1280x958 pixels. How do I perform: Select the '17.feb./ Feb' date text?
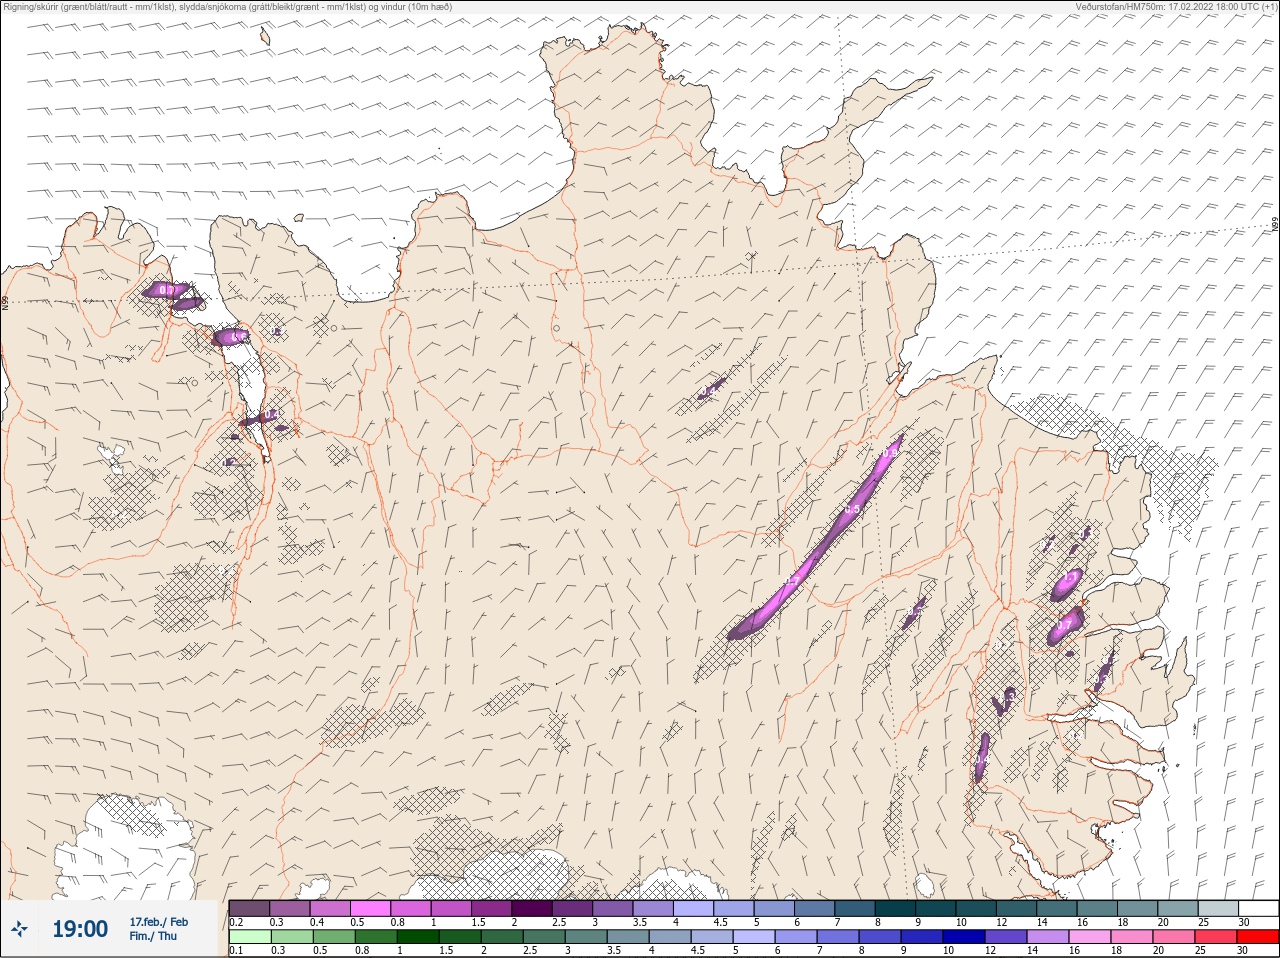[x=158, y=922]
